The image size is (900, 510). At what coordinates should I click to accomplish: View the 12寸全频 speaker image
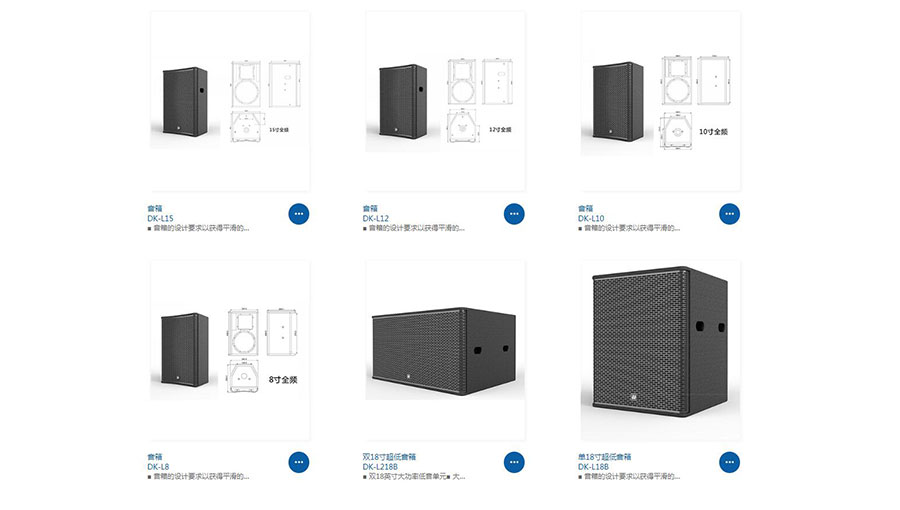[445, 101]
